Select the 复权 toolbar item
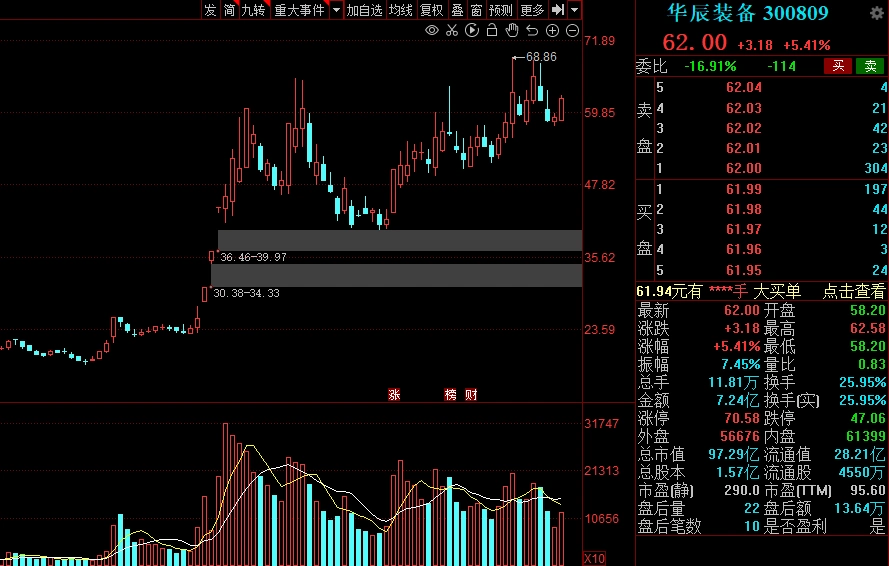This screenshot has width=889, height=566. pyautogui.click(x=431, y=10)
